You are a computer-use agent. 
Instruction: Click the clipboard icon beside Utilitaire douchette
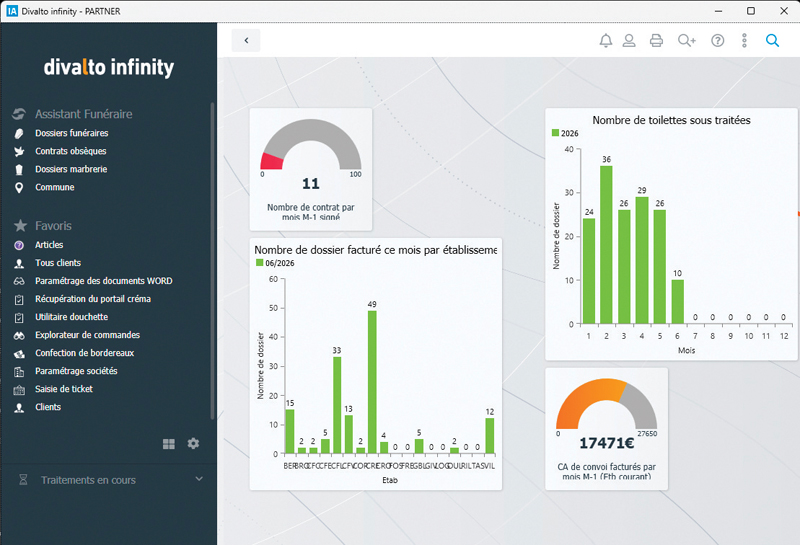point(19,317)
